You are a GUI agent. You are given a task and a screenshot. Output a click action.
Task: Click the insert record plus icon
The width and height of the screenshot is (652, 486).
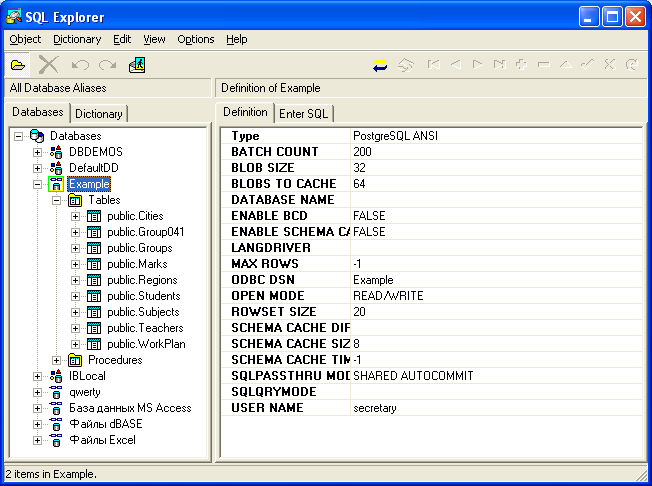coord(521,64)
